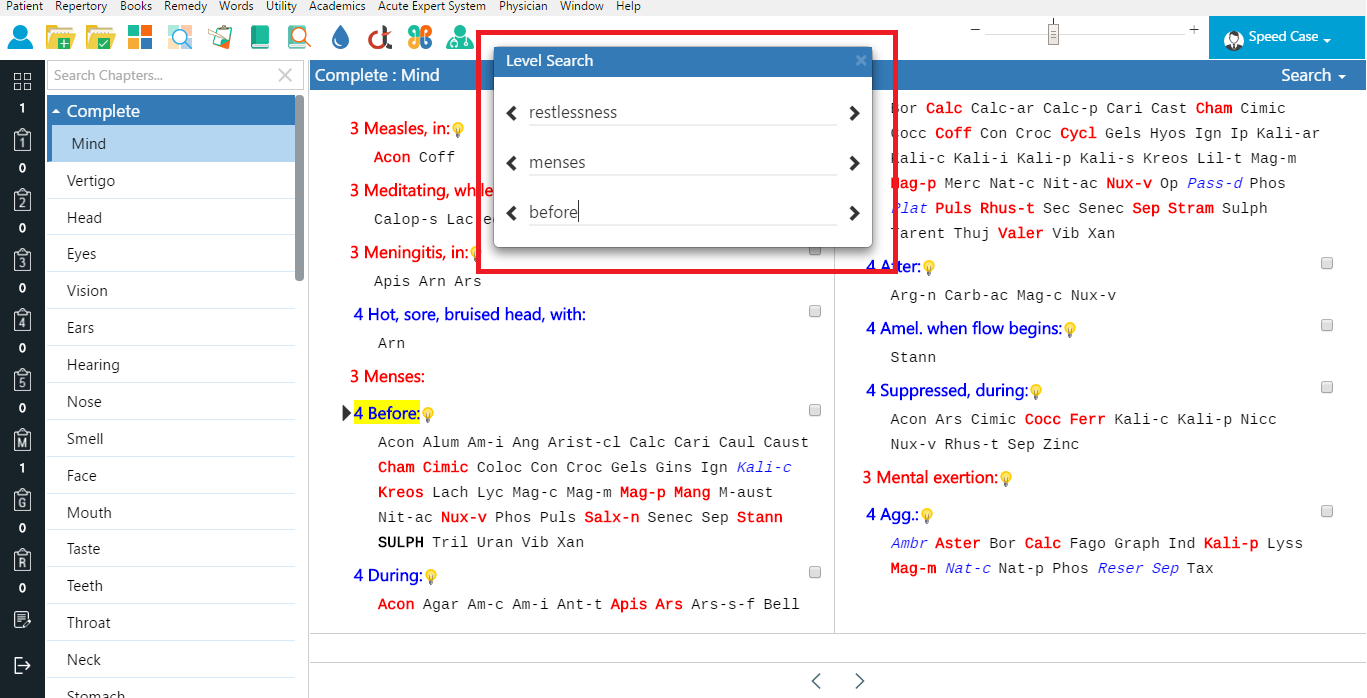Clear the Search Chapters field with X
This screenshot has height=698, width=1367.
pos(285,75)
